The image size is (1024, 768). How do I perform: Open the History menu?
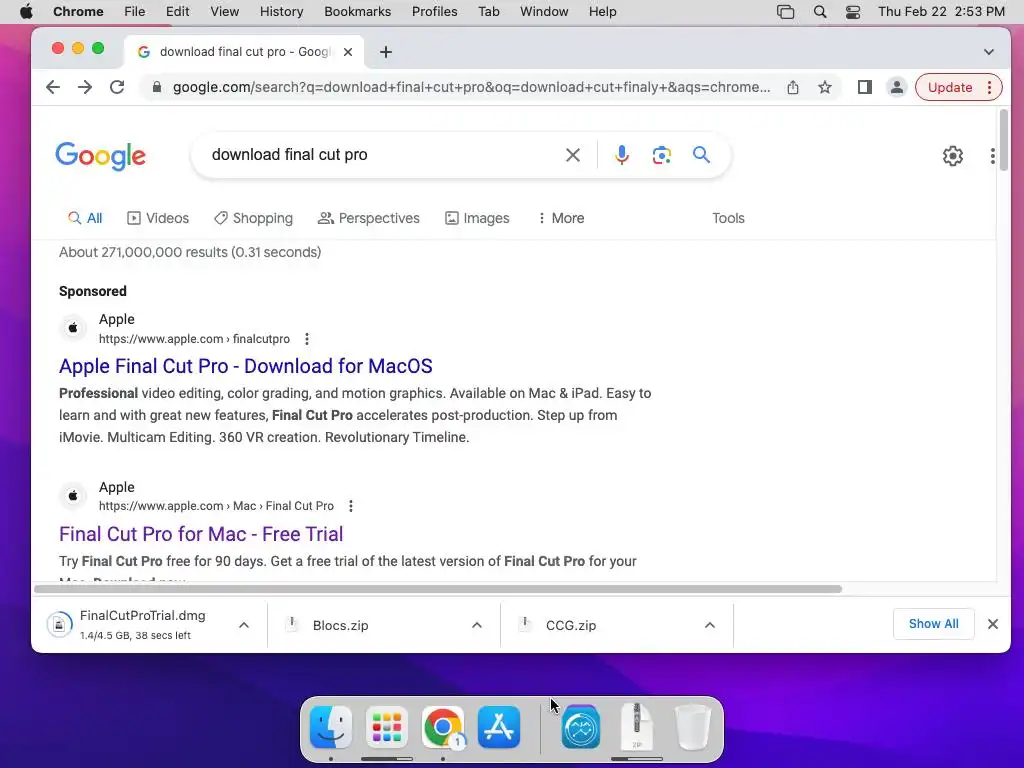(281, 12)
